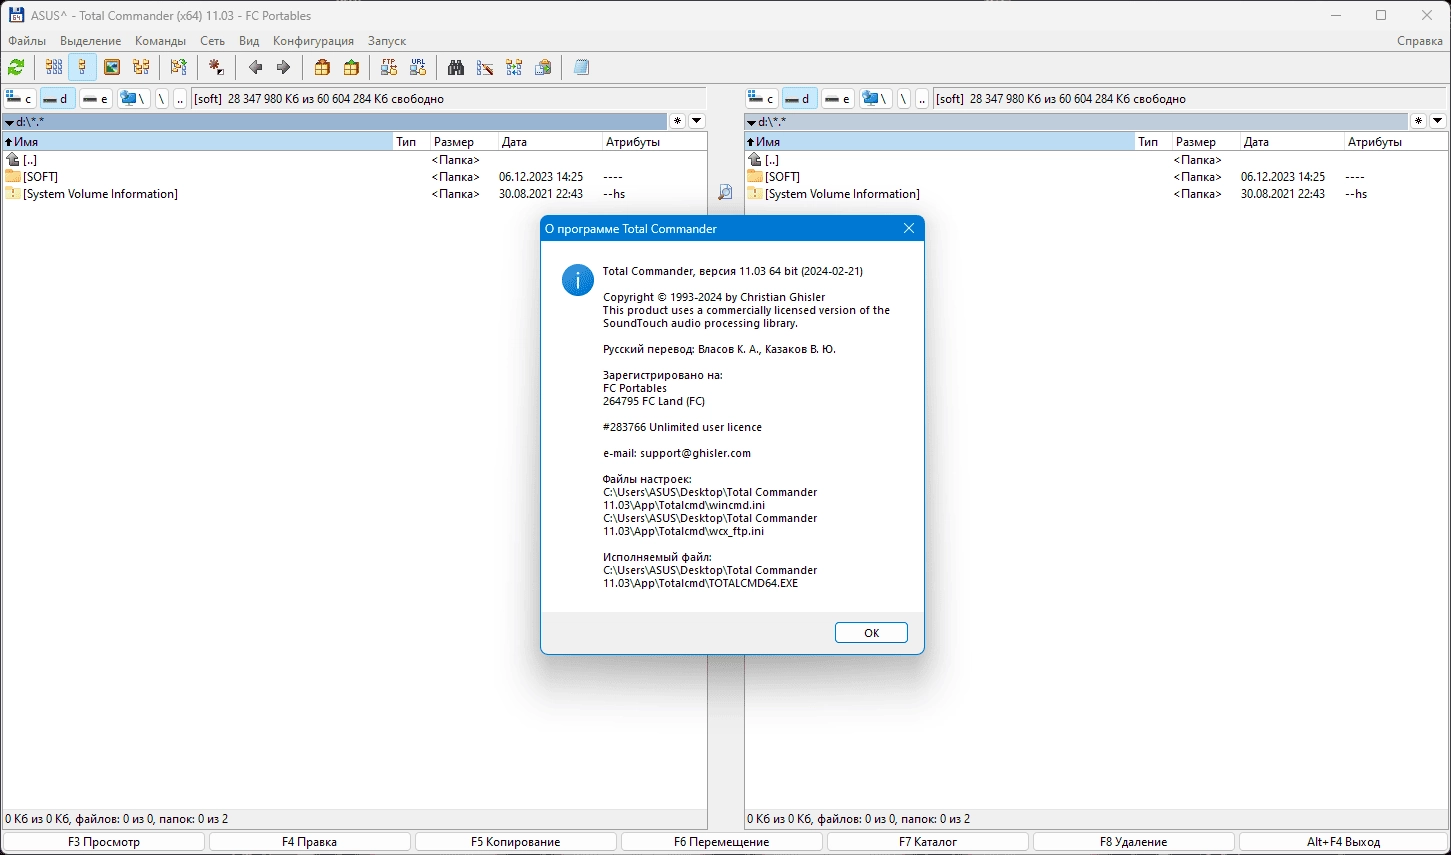Image resolution: width=1451 pixels, height=855 pixels.
Task: Click the swap panels folder icon
Action: (178, 67)
